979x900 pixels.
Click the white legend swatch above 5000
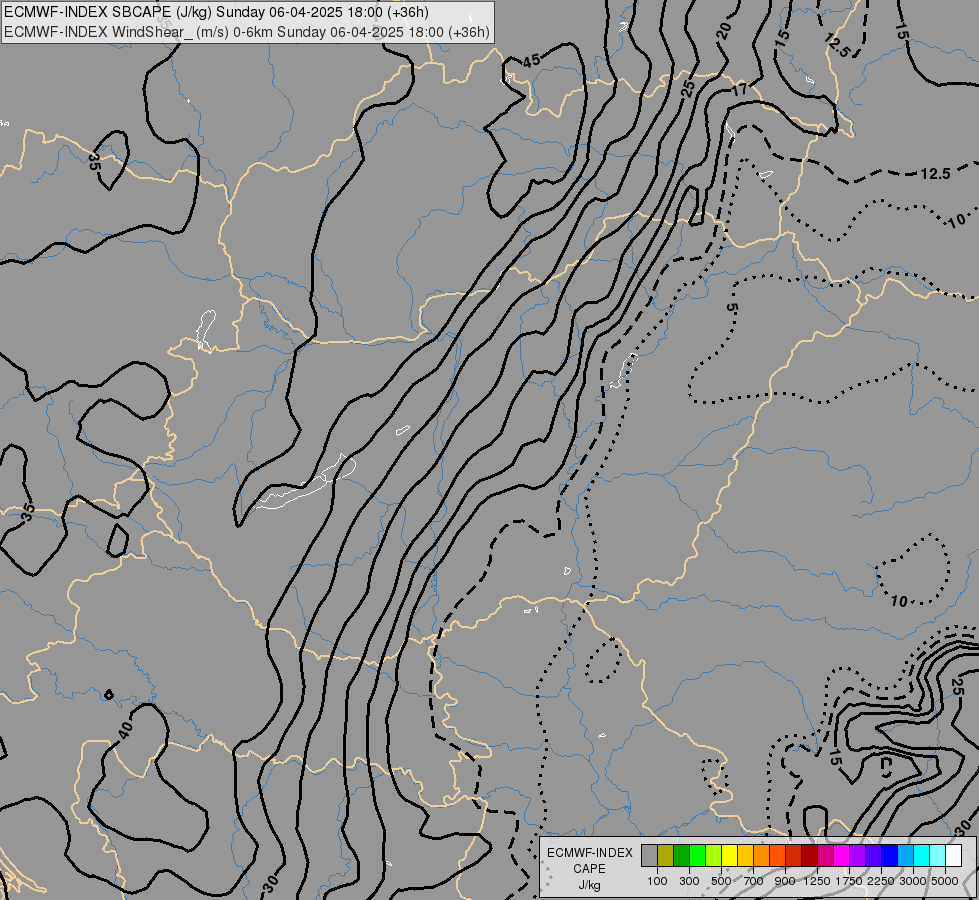coord(953,855)
